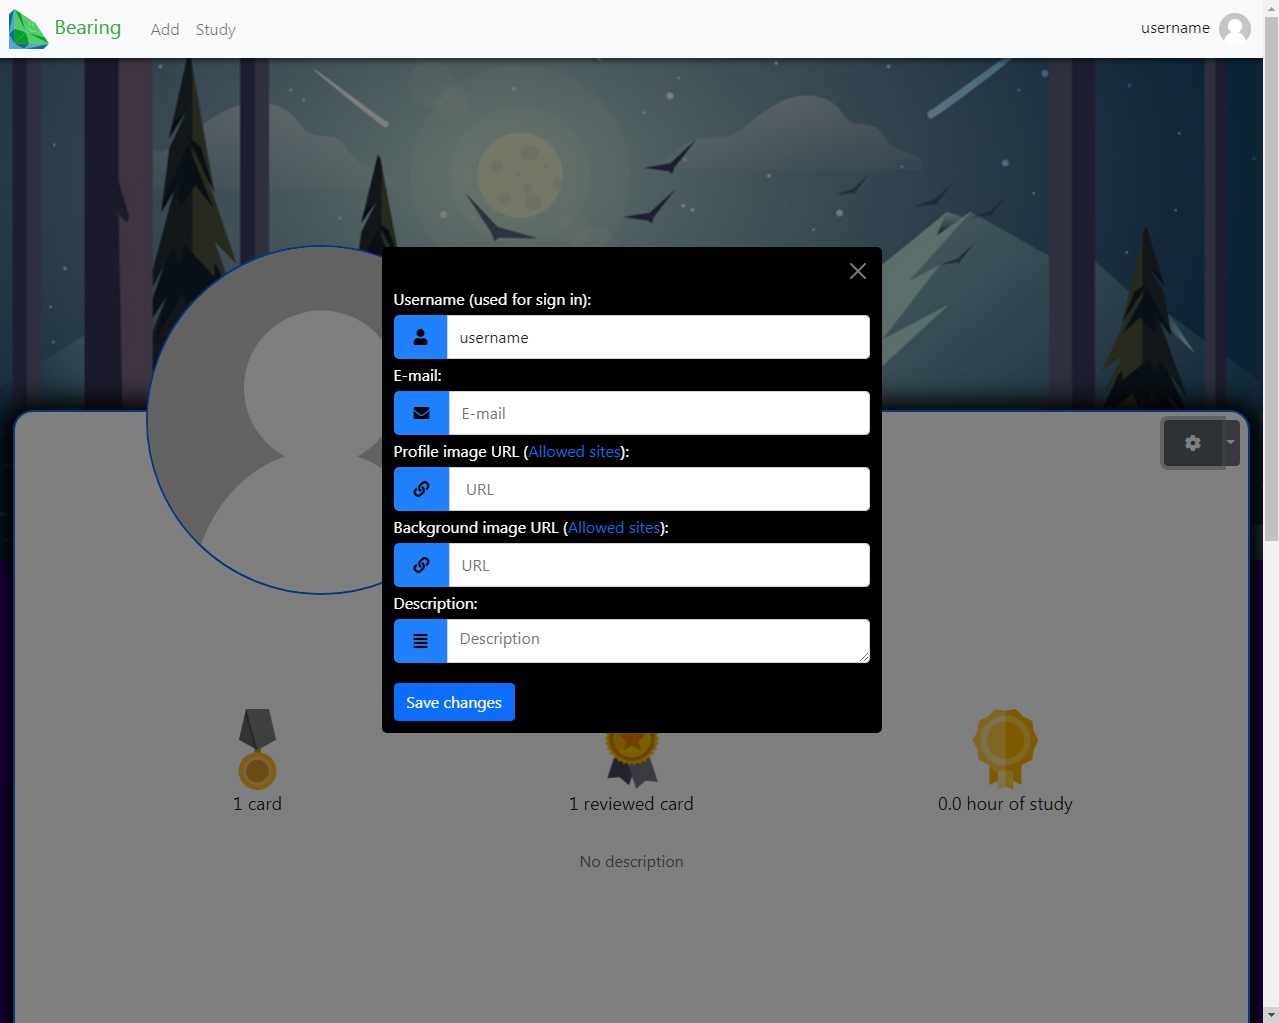
Task: Open Allowed sites link for profile image
Action: coord(574,451)
